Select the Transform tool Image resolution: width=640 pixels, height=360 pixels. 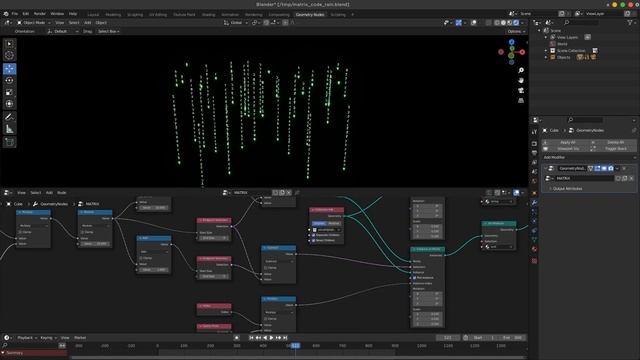tap(9, 104)
